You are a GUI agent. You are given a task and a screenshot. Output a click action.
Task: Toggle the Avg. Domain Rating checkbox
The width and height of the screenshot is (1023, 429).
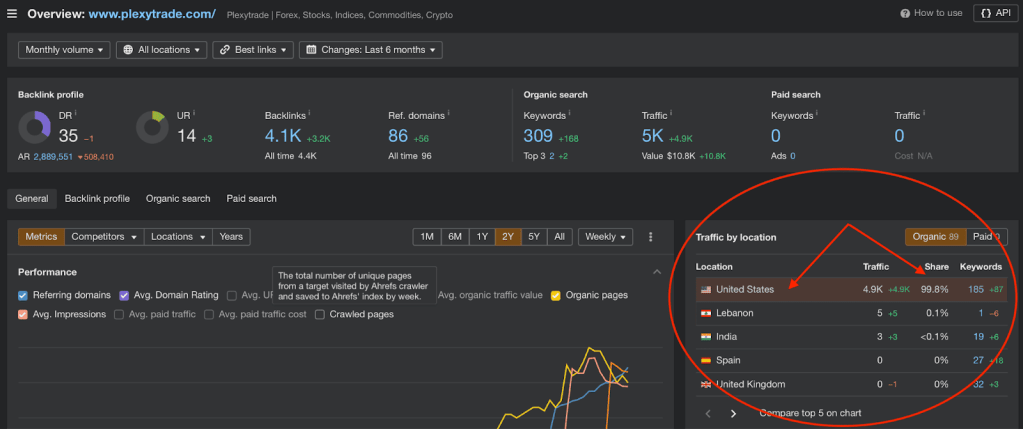coord(124,295)
